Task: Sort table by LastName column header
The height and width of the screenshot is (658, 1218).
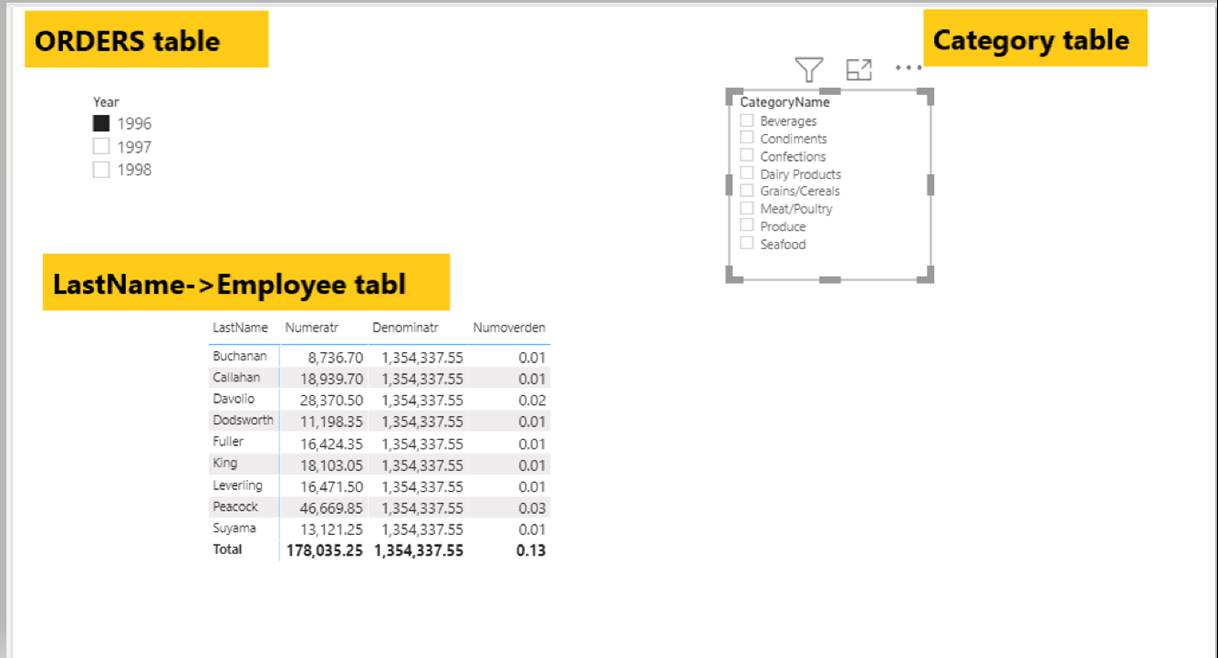Action: click(240, 328)
